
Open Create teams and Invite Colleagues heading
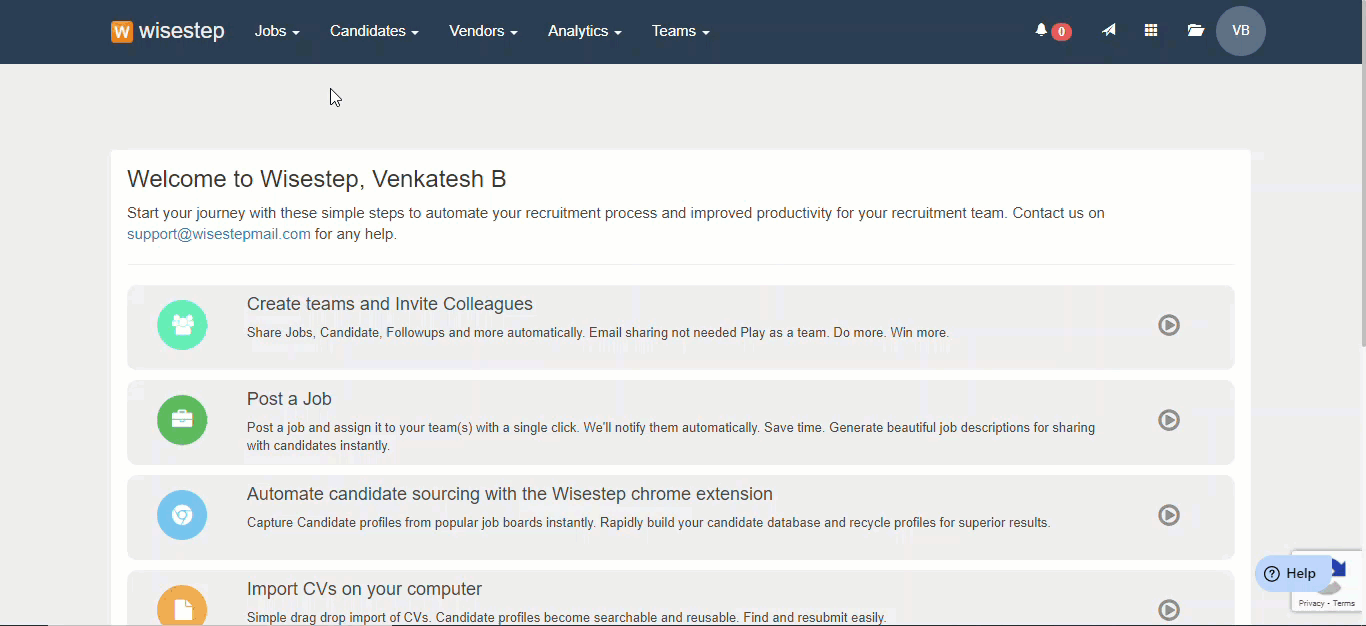point(390,304)
